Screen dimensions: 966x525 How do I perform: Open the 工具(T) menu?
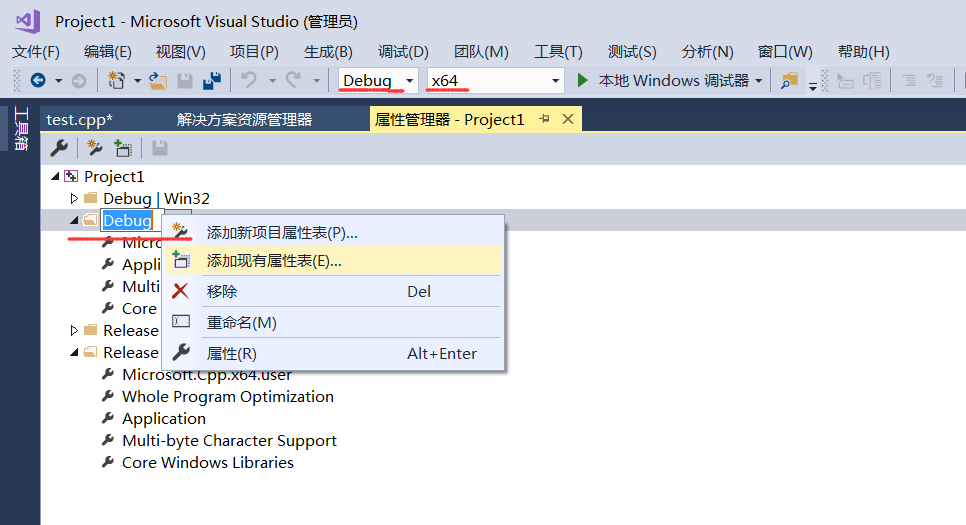(x=558, y=52)
